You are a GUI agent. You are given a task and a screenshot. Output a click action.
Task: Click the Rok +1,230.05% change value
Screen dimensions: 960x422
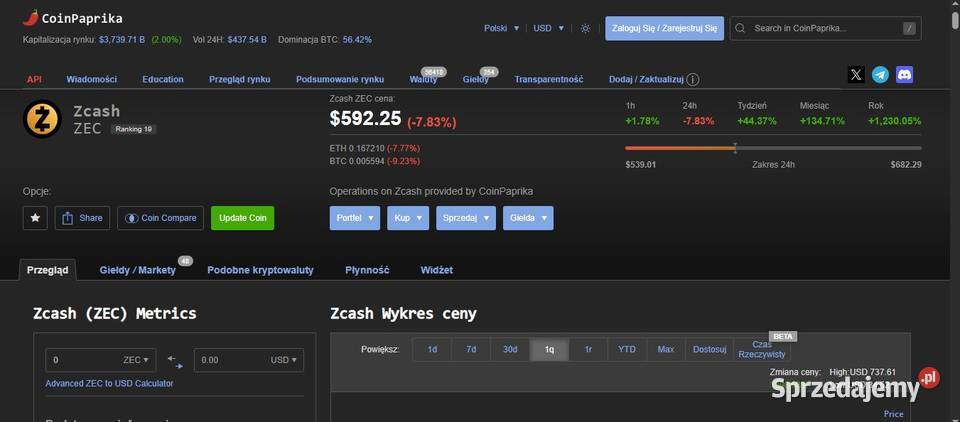[x=894, y=121]
